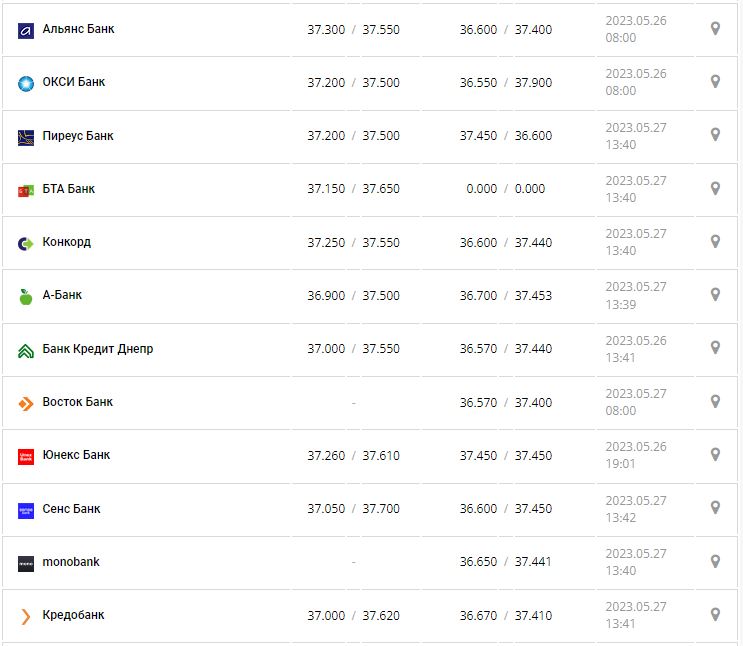Screen dimensions: 743x646
Task: Click the ОКСИ Банк logo icon
Action: coord(26,83)
